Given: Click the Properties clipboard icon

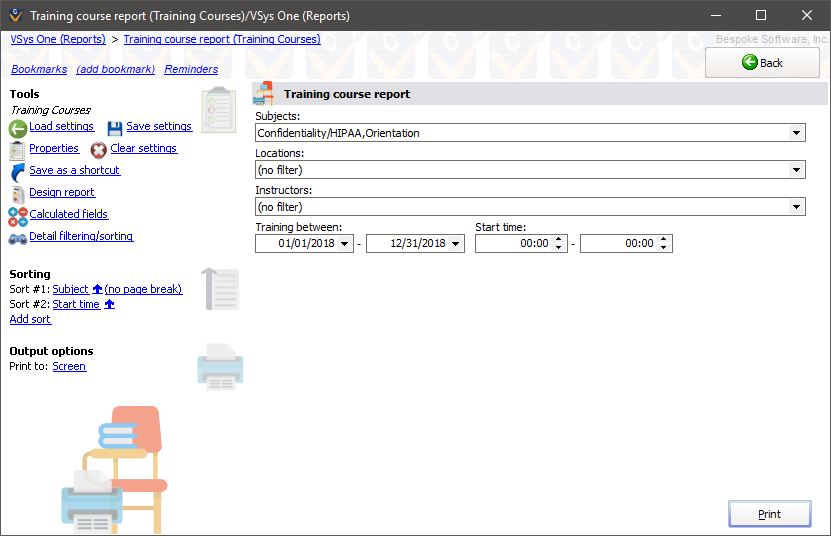Looking at the screenshot, I should tap(17, 151).
